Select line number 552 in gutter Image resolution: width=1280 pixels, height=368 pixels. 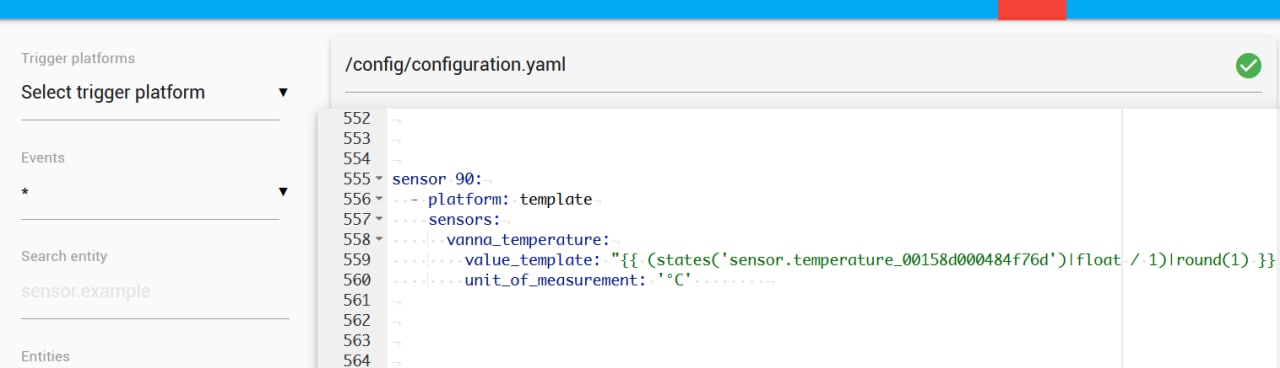tap(357, 118)
